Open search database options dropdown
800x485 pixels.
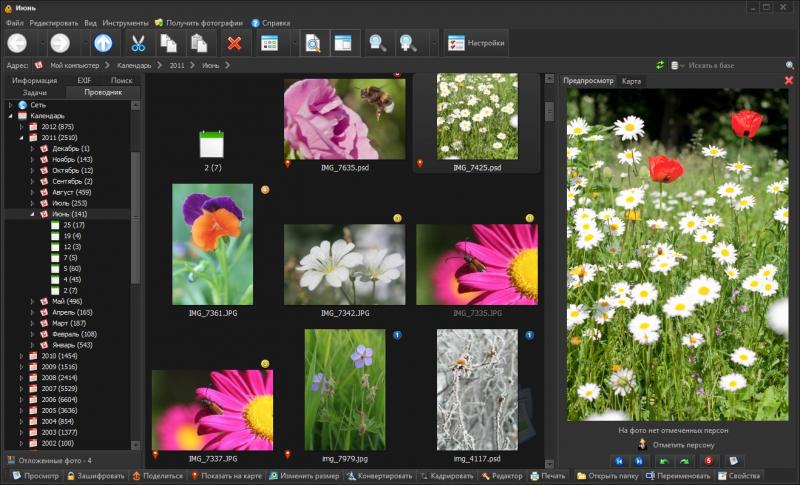click(x=677, y=65)
